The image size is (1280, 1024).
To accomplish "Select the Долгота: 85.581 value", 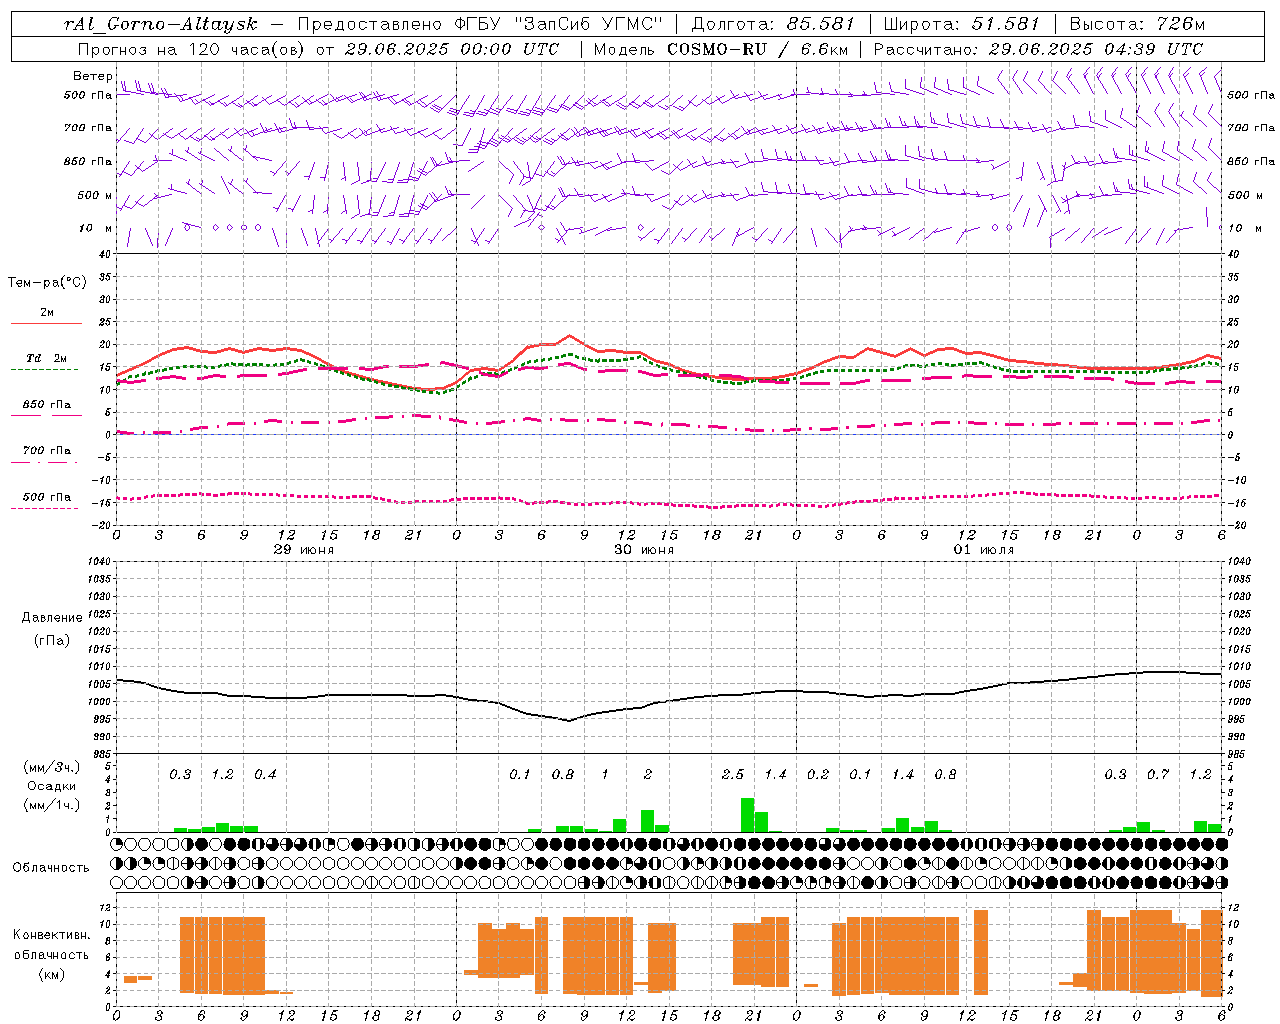I will [x=773, y=24].
